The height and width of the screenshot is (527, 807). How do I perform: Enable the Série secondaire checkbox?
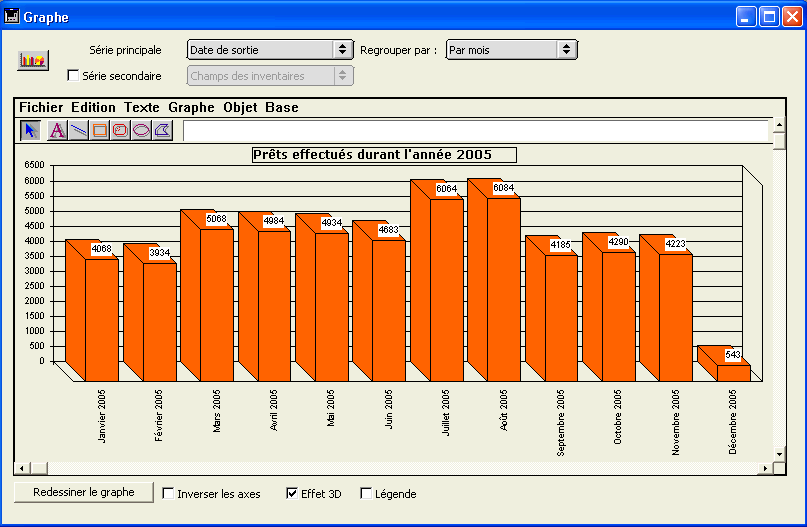click(x=73, y=76)
